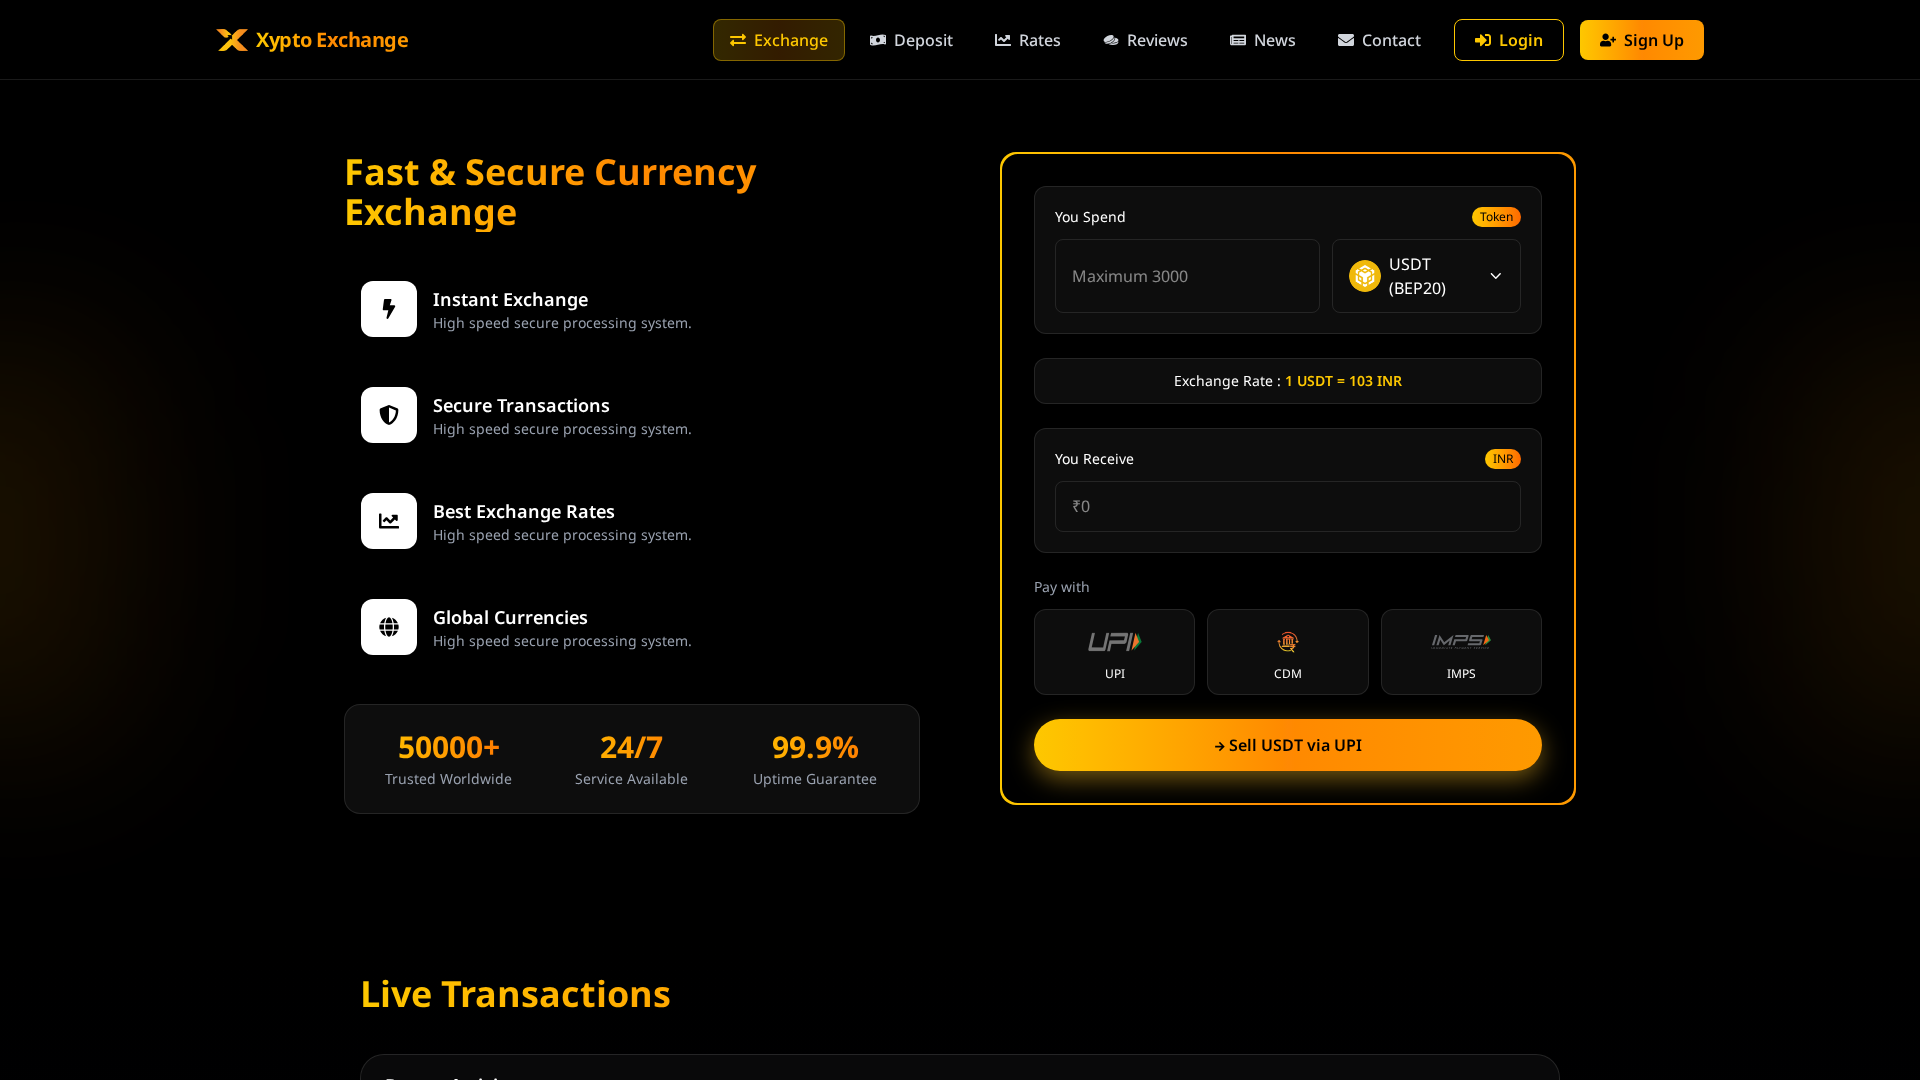Click the Xypto Exchange logo icon
The image size is (1920, 1080).
point(231,40)
